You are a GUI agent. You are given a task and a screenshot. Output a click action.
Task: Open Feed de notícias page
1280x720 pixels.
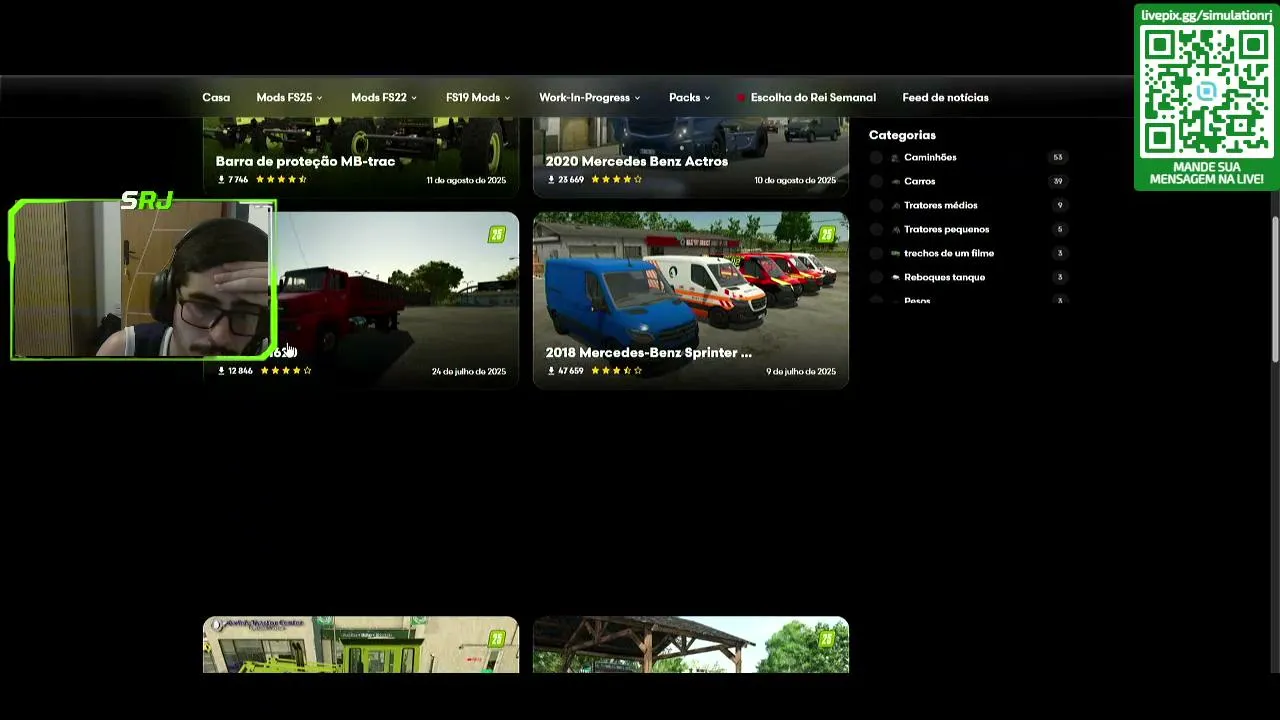click(945, 98)
